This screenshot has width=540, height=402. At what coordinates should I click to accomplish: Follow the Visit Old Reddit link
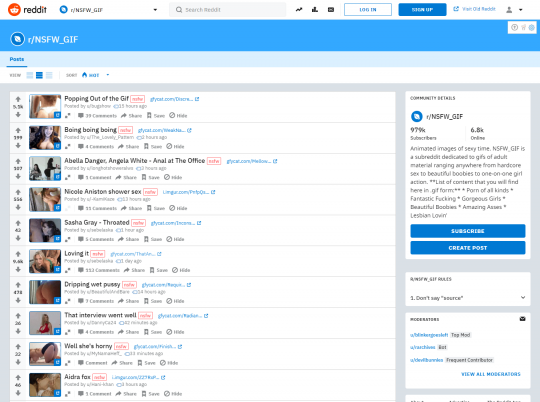click(474, 9)
